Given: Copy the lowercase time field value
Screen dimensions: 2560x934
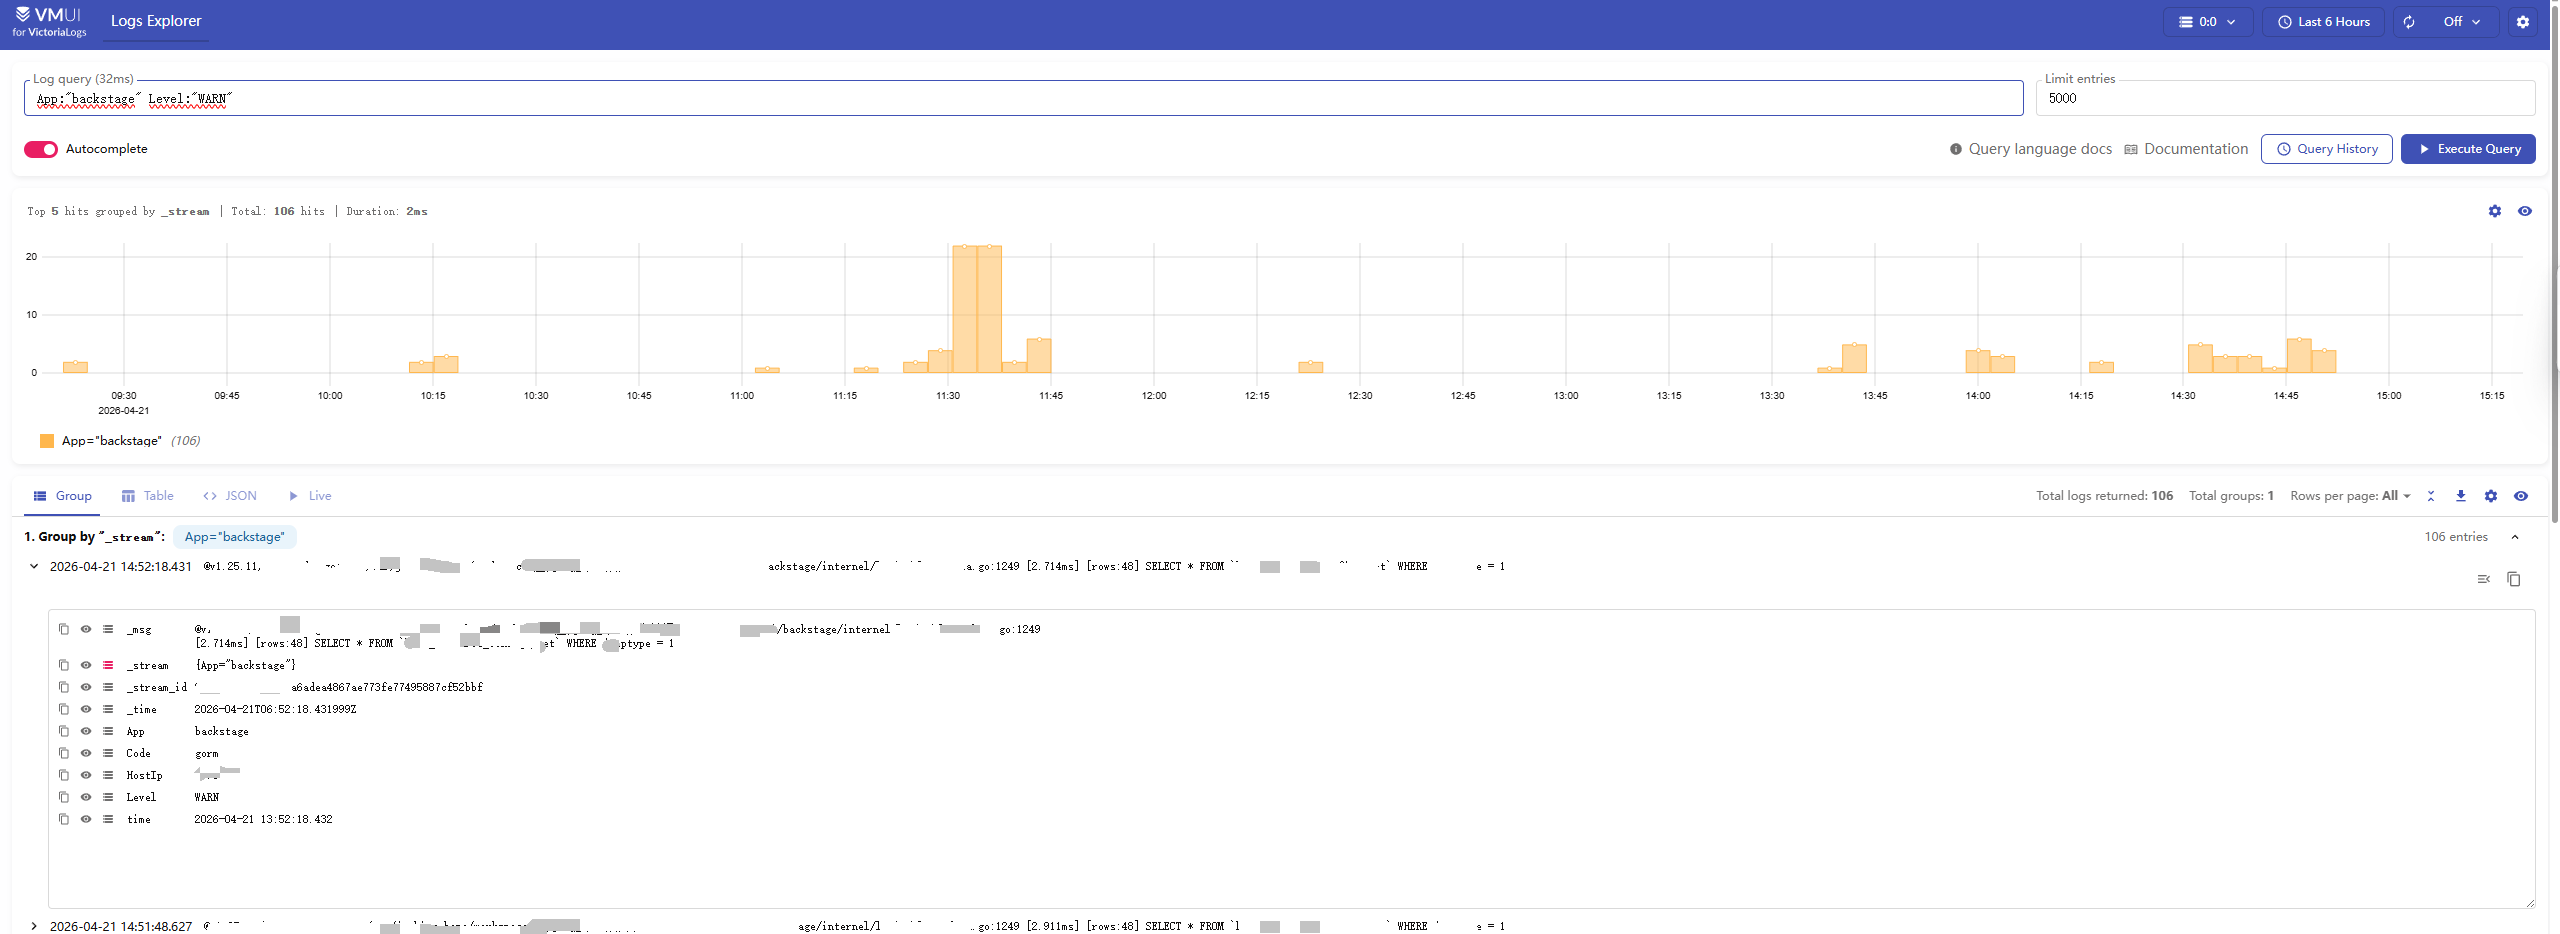Looking at the screenshot, I should click(64, 819).
